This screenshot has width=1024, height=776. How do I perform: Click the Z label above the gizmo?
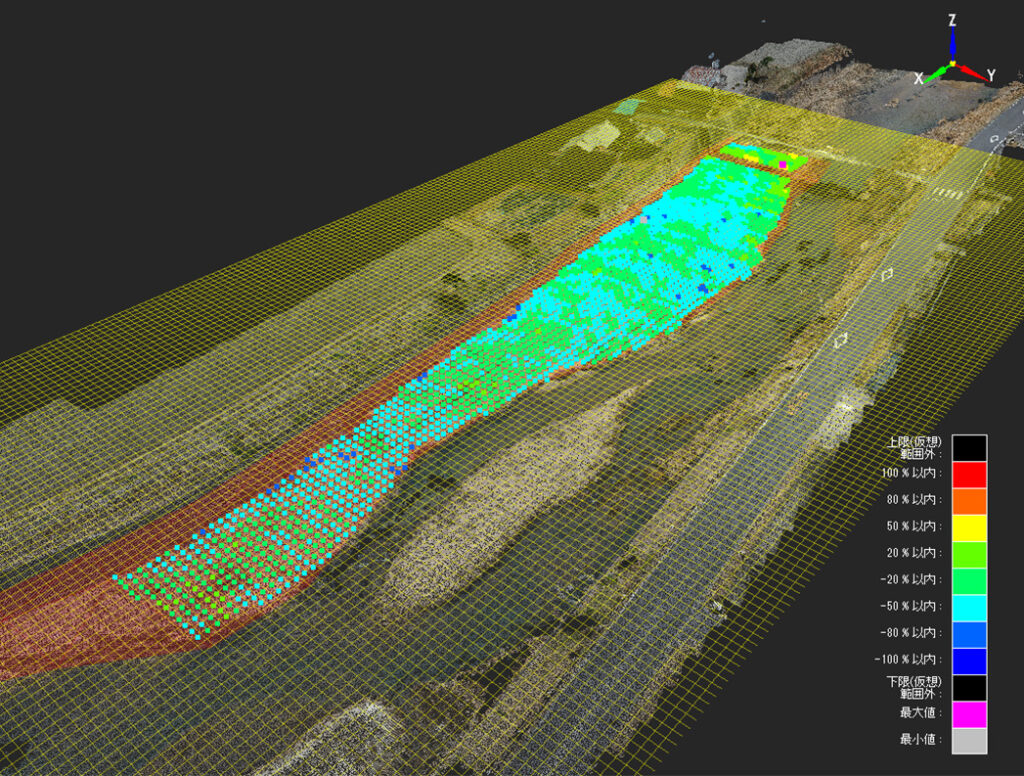coord(952,20)
